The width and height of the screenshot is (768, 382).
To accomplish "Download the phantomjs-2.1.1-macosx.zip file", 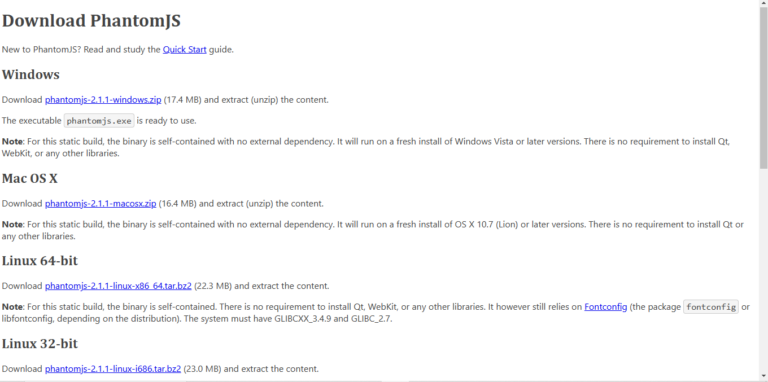I will [x=100, y=203].
